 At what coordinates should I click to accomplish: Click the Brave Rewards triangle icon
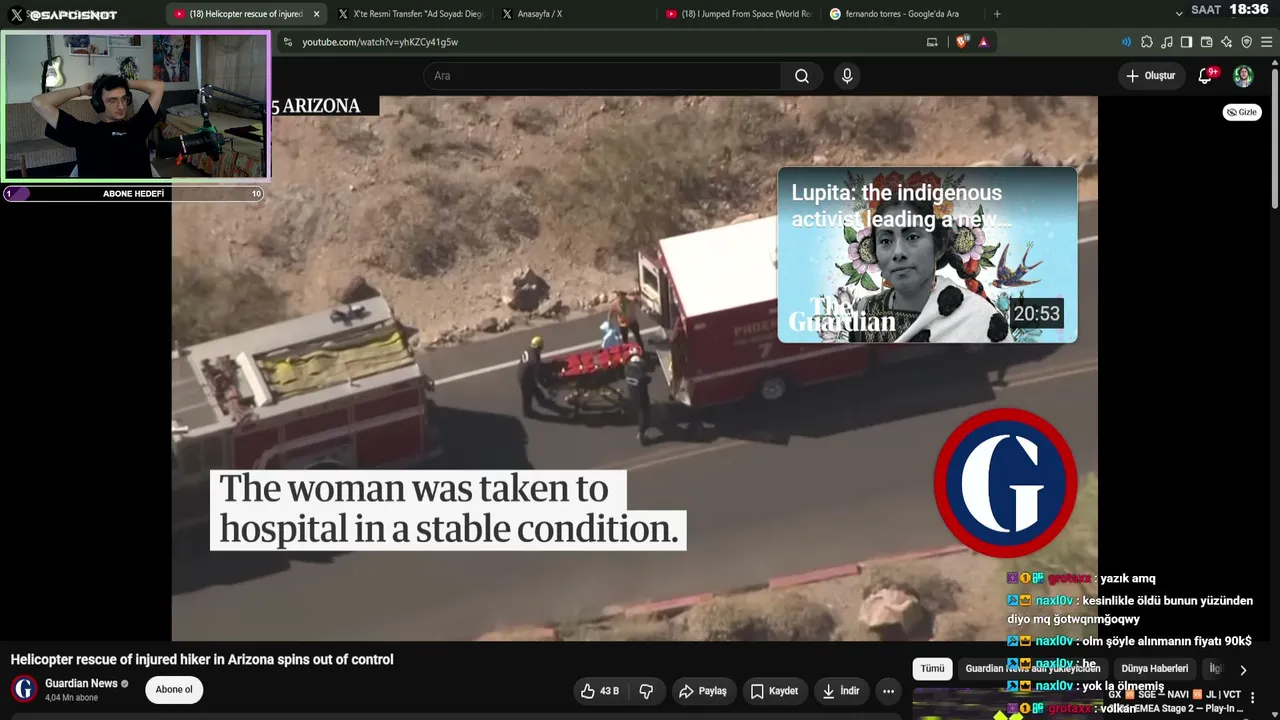point(984,42)
